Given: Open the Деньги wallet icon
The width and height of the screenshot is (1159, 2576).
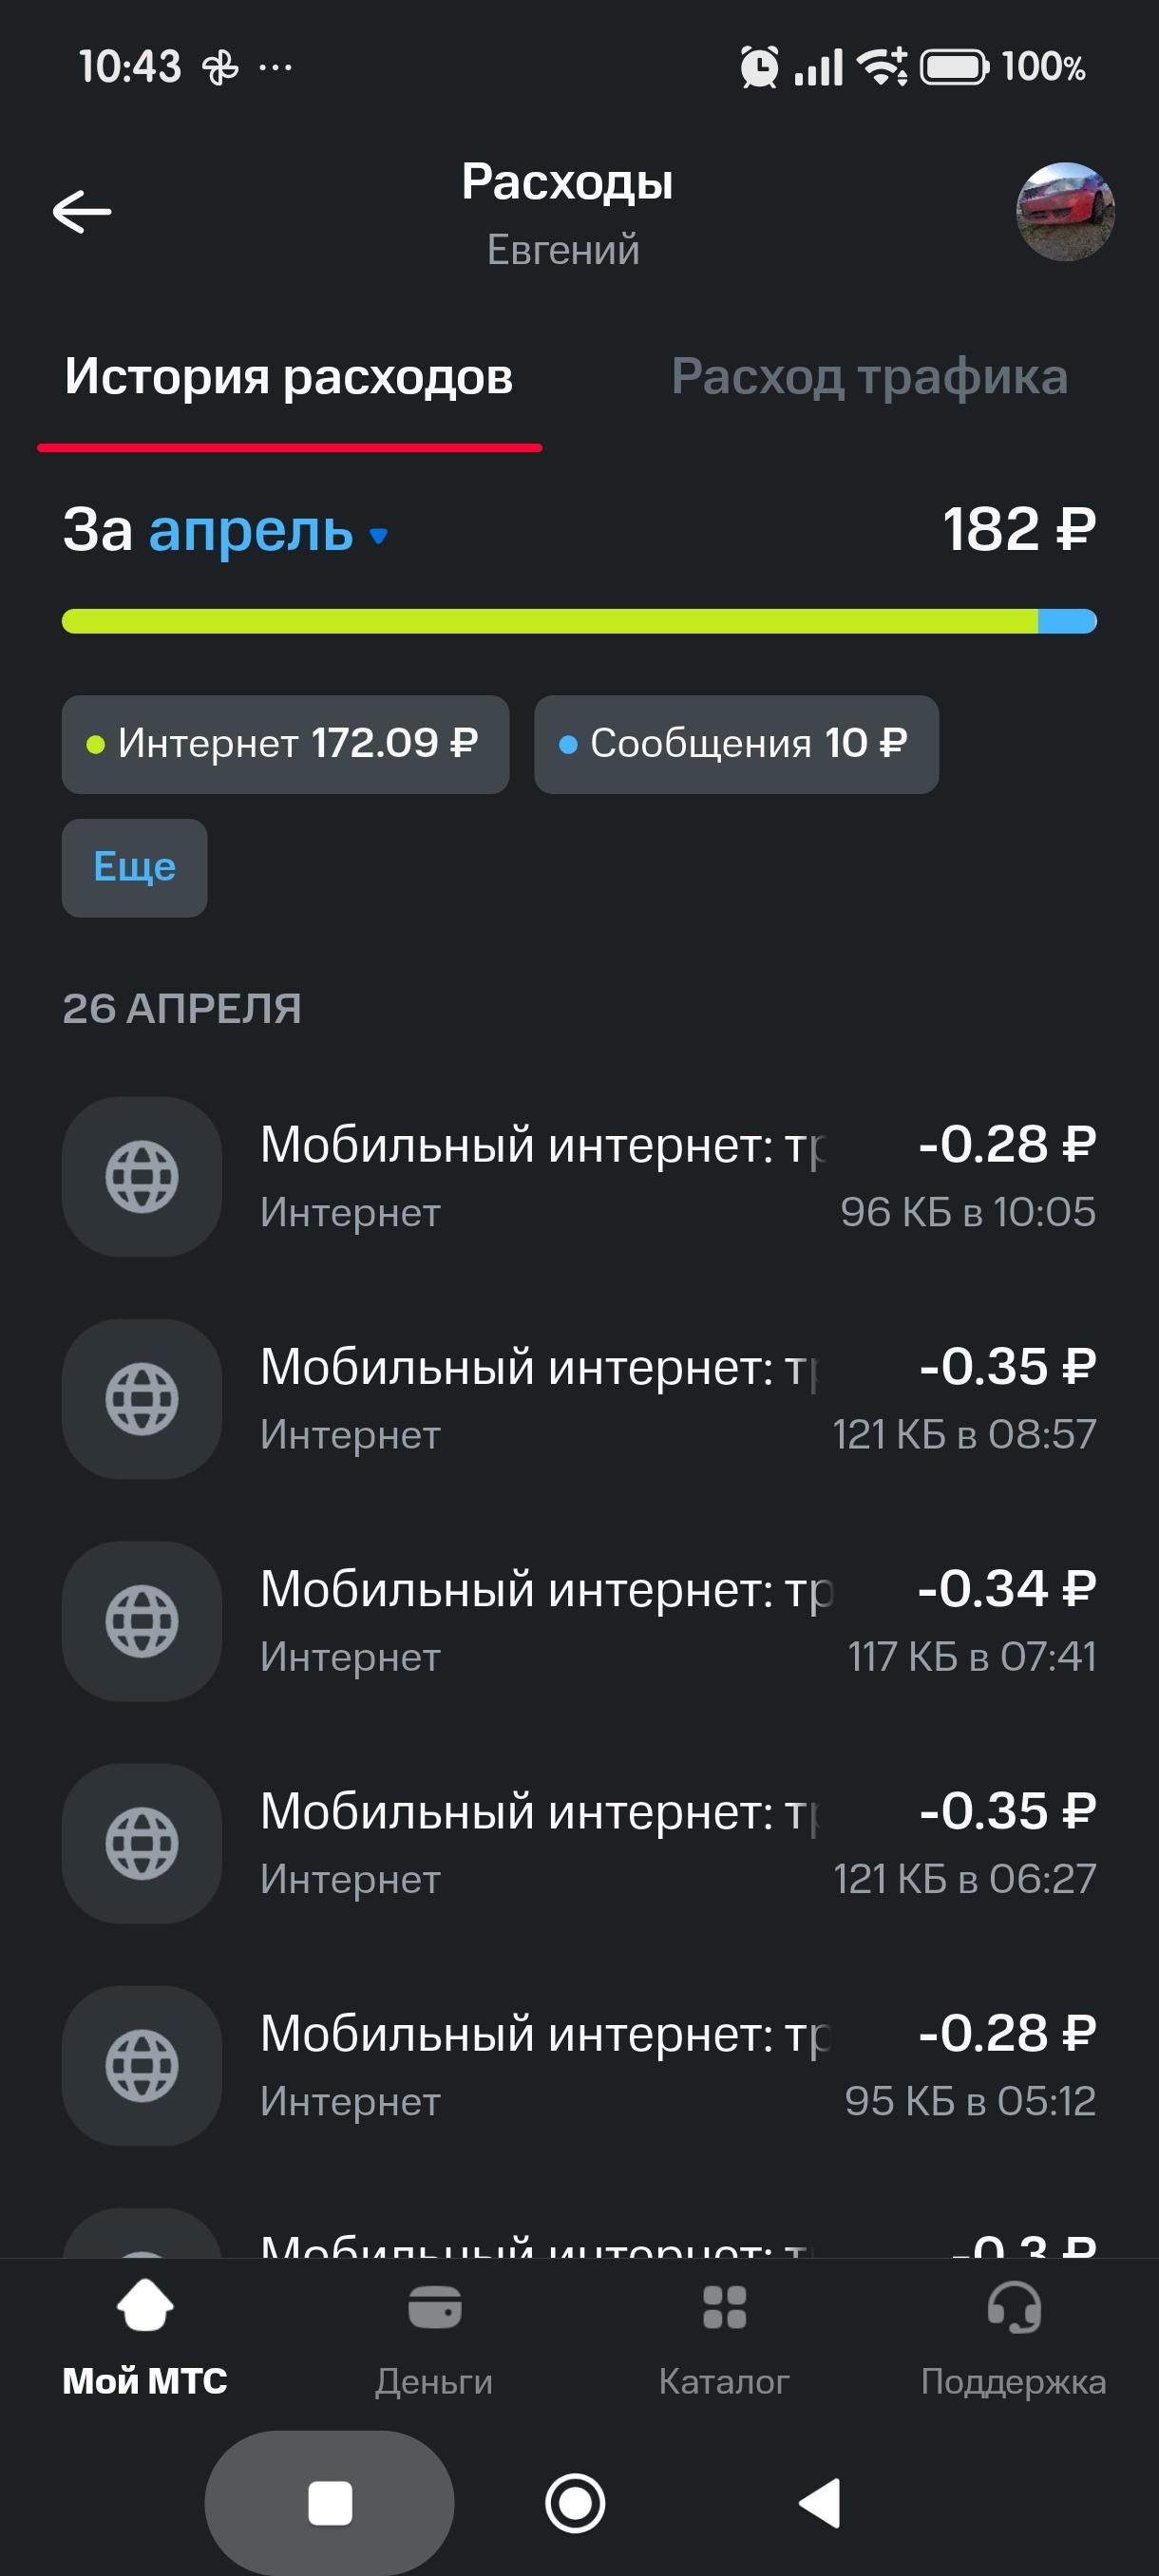Looking at the screenshot, I should point(434,2307).
